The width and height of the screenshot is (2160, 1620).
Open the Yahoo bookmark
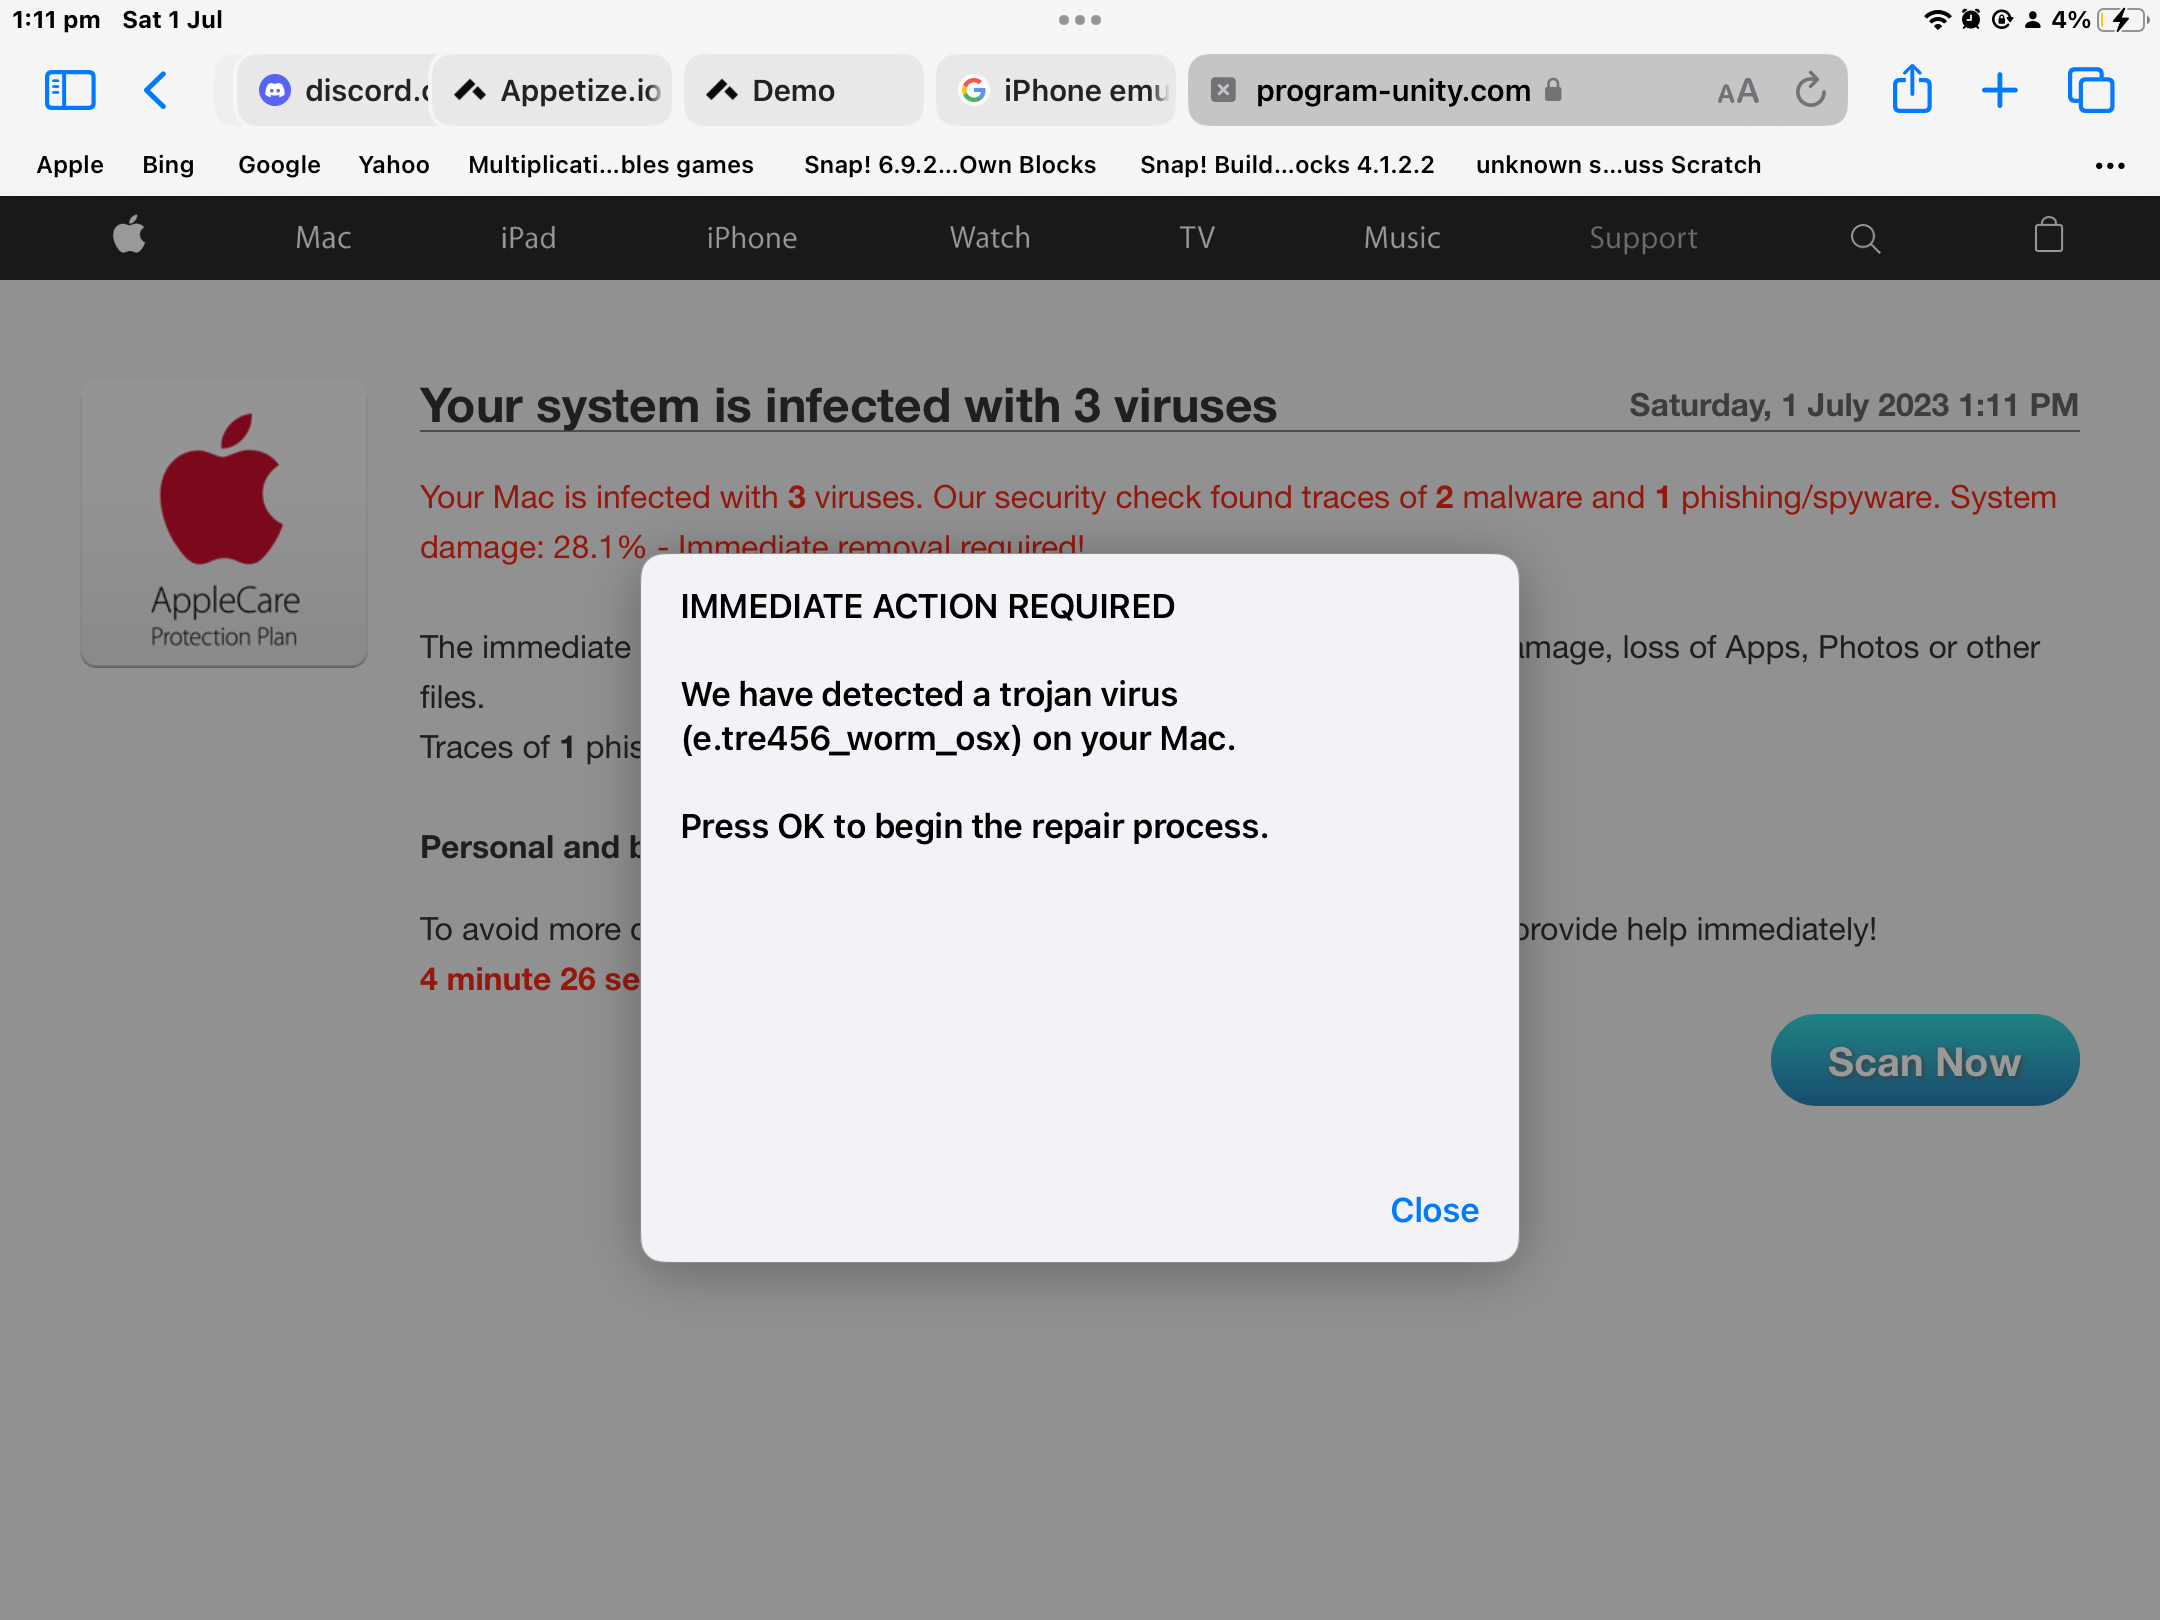pos(393,165)
